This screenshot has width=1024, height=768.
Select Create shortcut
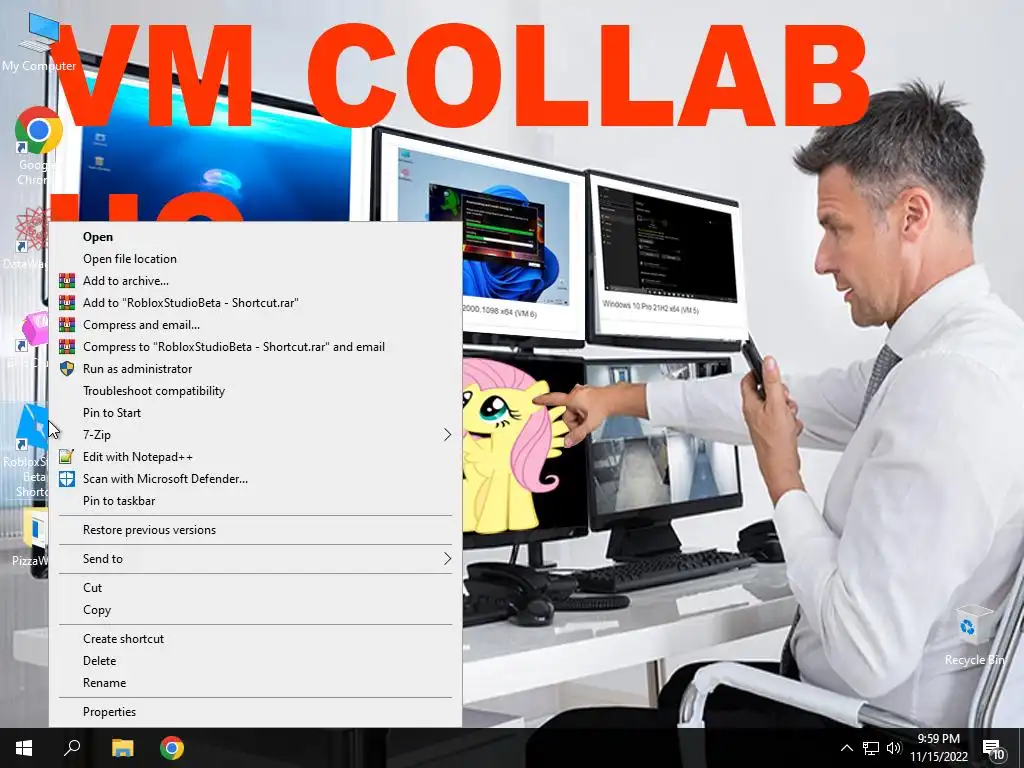(255, 639)
